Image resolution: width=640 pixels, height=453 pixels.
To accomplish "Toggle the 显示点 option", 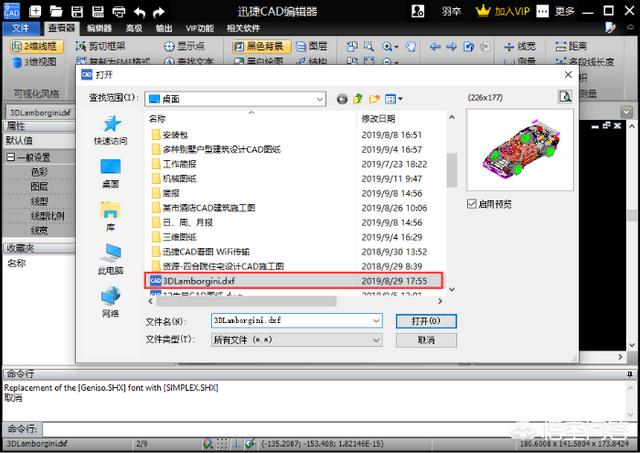I will (184, 46).
